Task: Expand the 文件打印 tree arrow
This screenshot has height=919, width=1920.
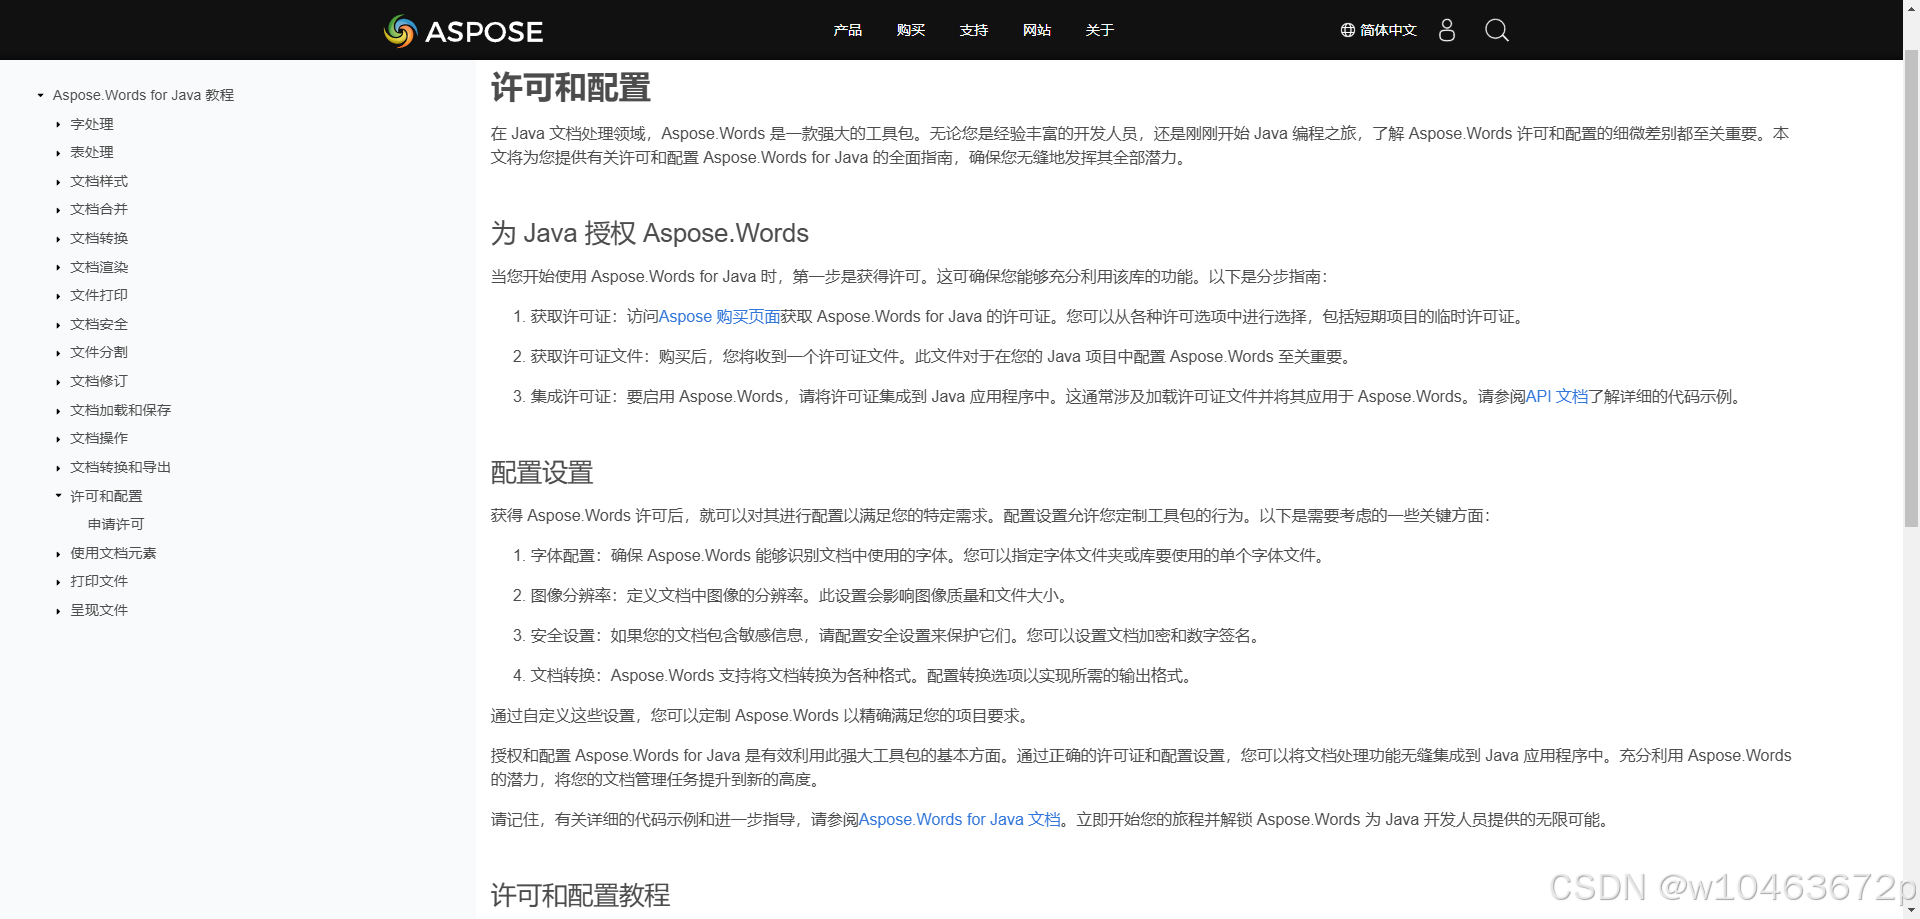Action: click(58, 296)
